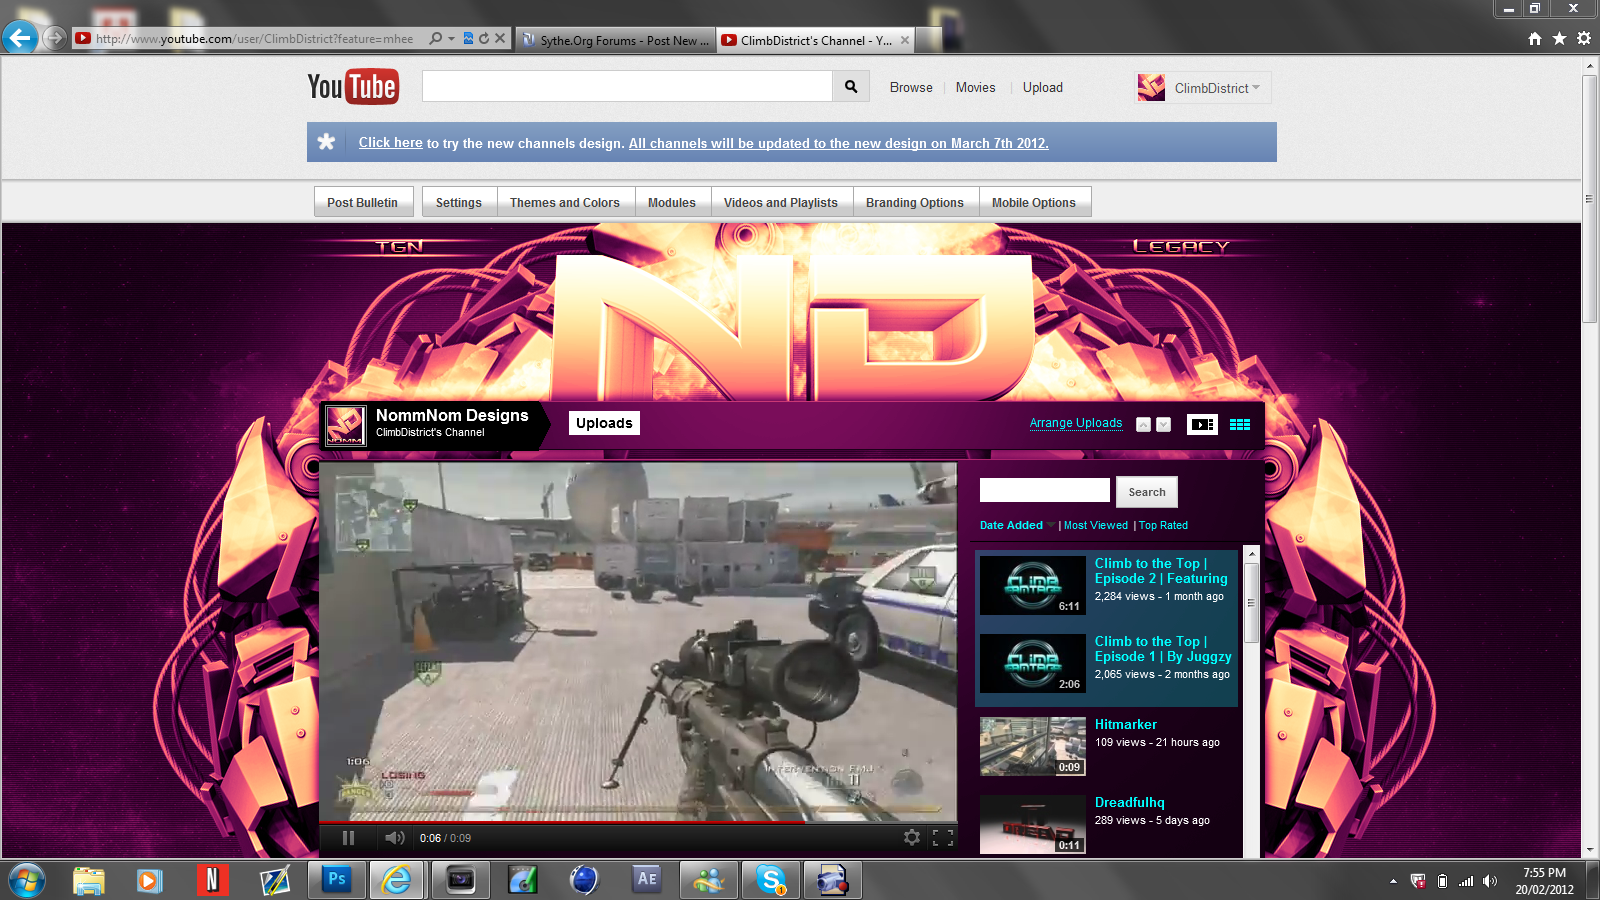Screen dimensions: 1600x900
Task: Open the March 7th 2012 update notice link
Action: [839, 143]
